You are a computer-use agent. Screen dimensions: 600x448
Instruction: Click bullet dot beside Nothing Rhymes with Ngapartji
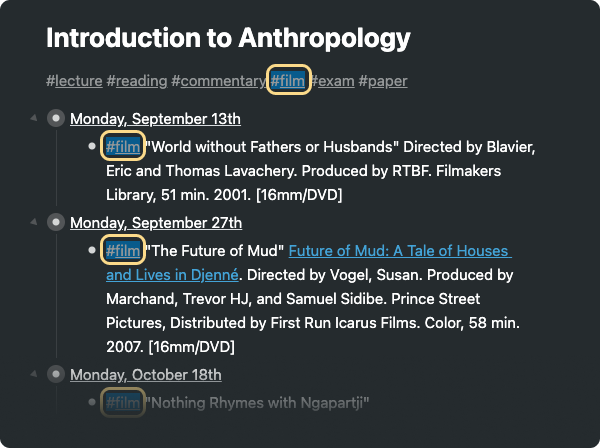click(x=92, y=402)
